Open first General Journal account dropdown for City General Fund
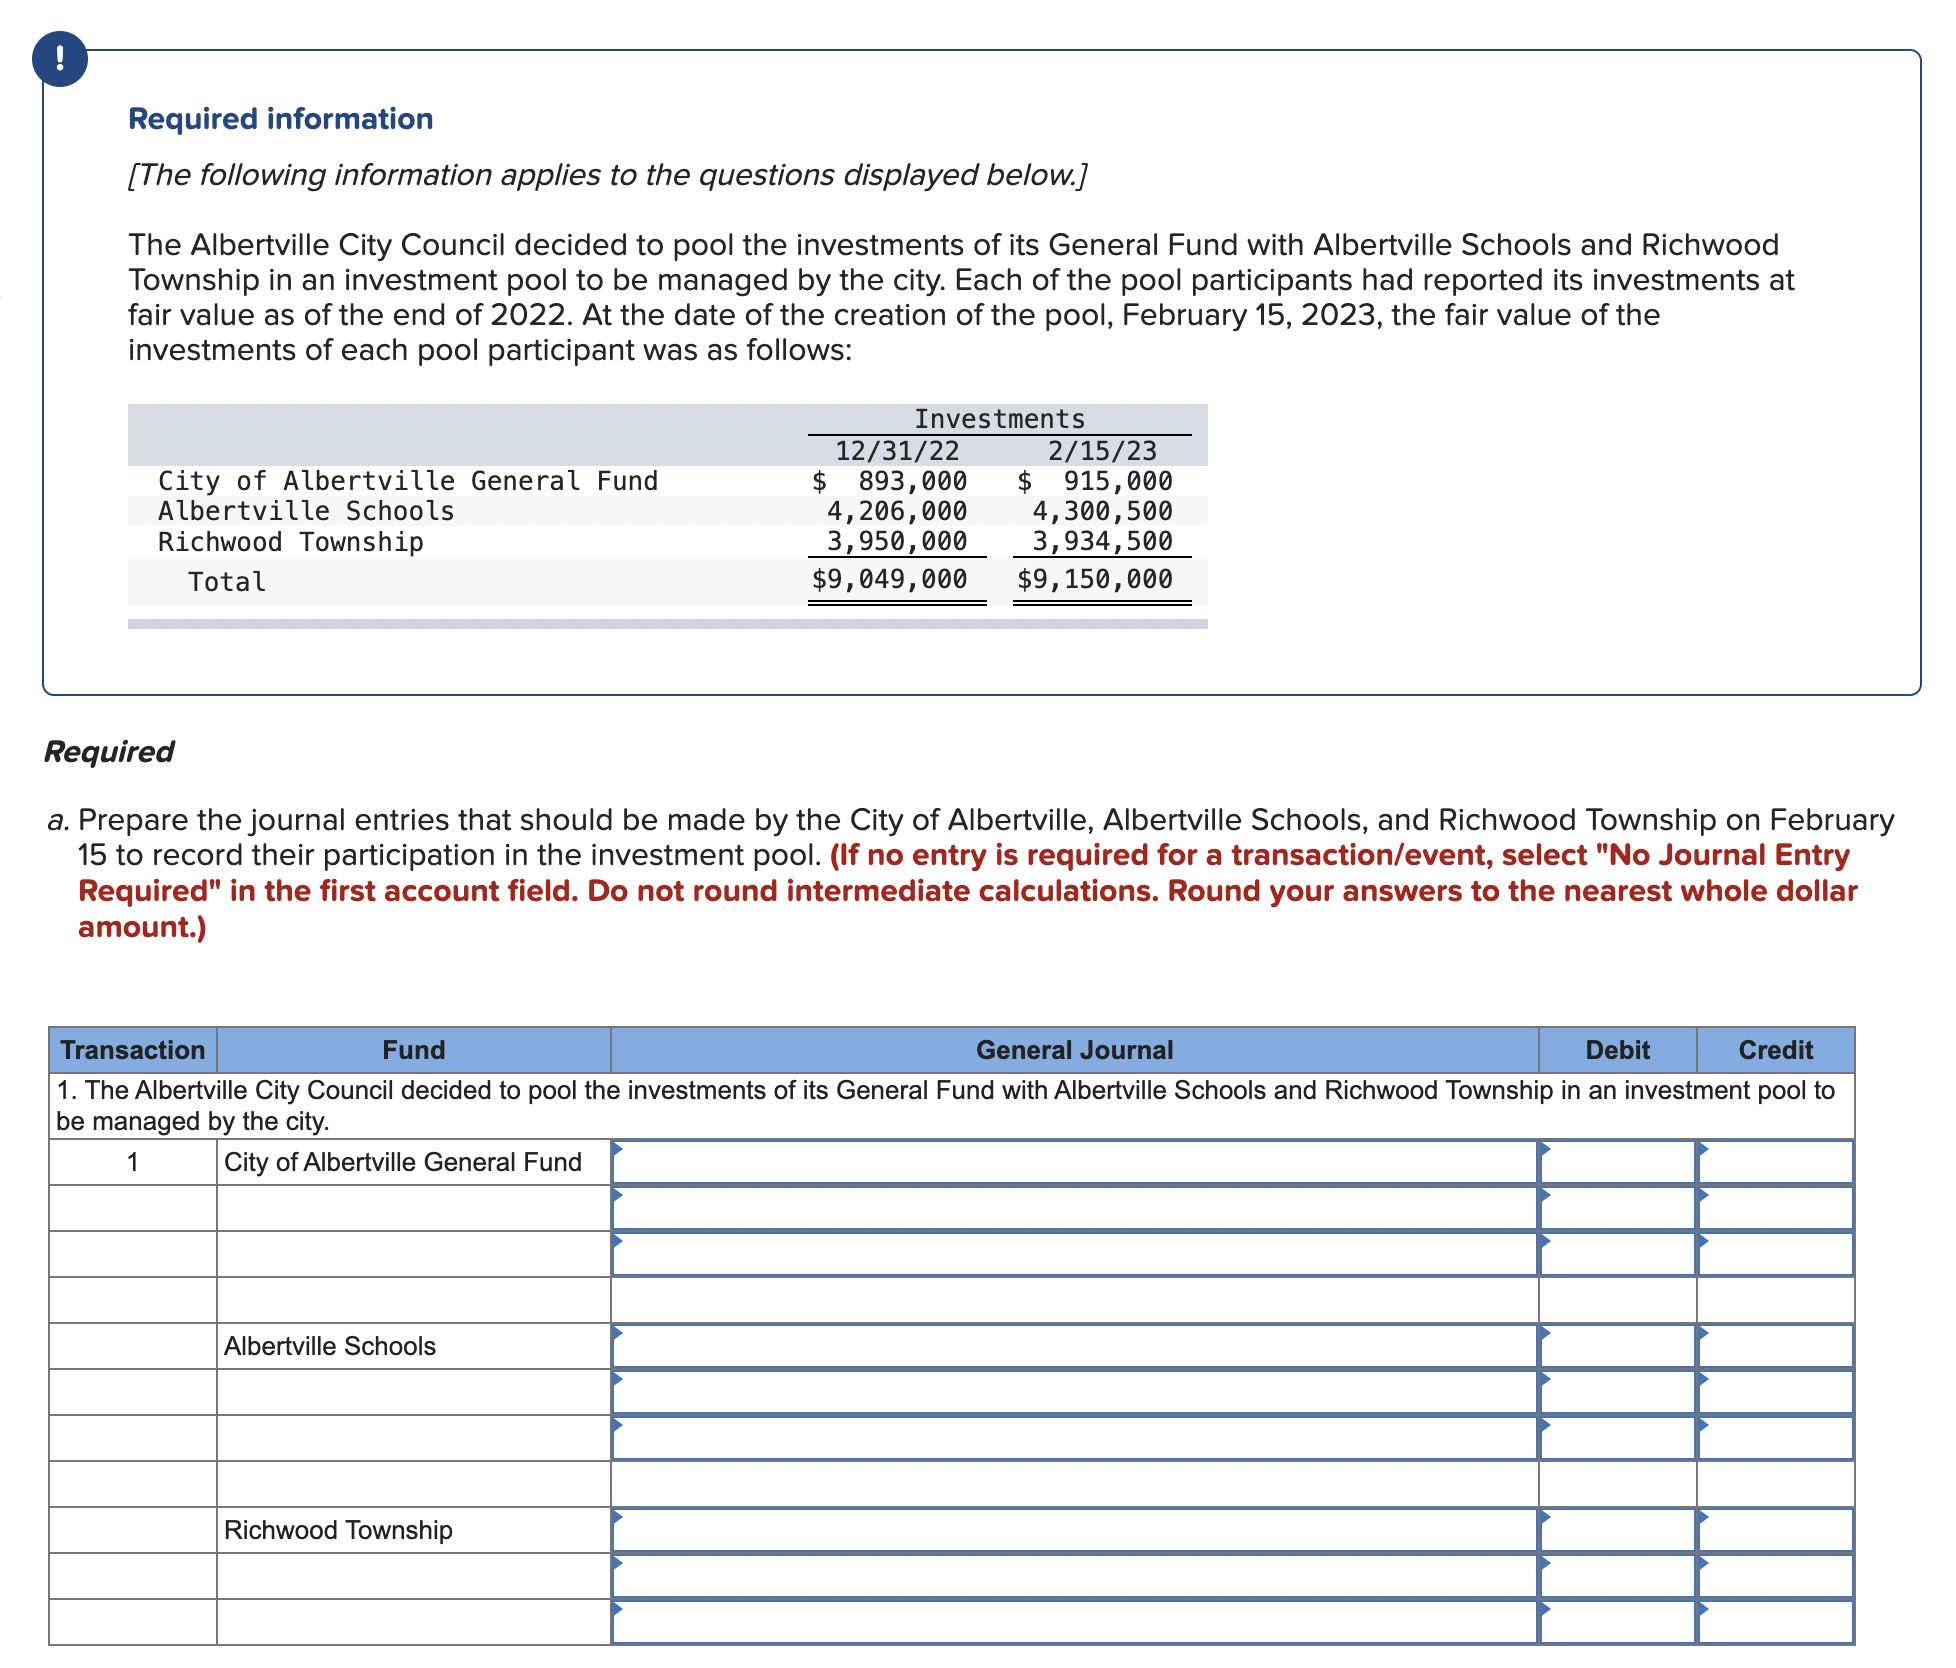 (x=1074, y=1162)
